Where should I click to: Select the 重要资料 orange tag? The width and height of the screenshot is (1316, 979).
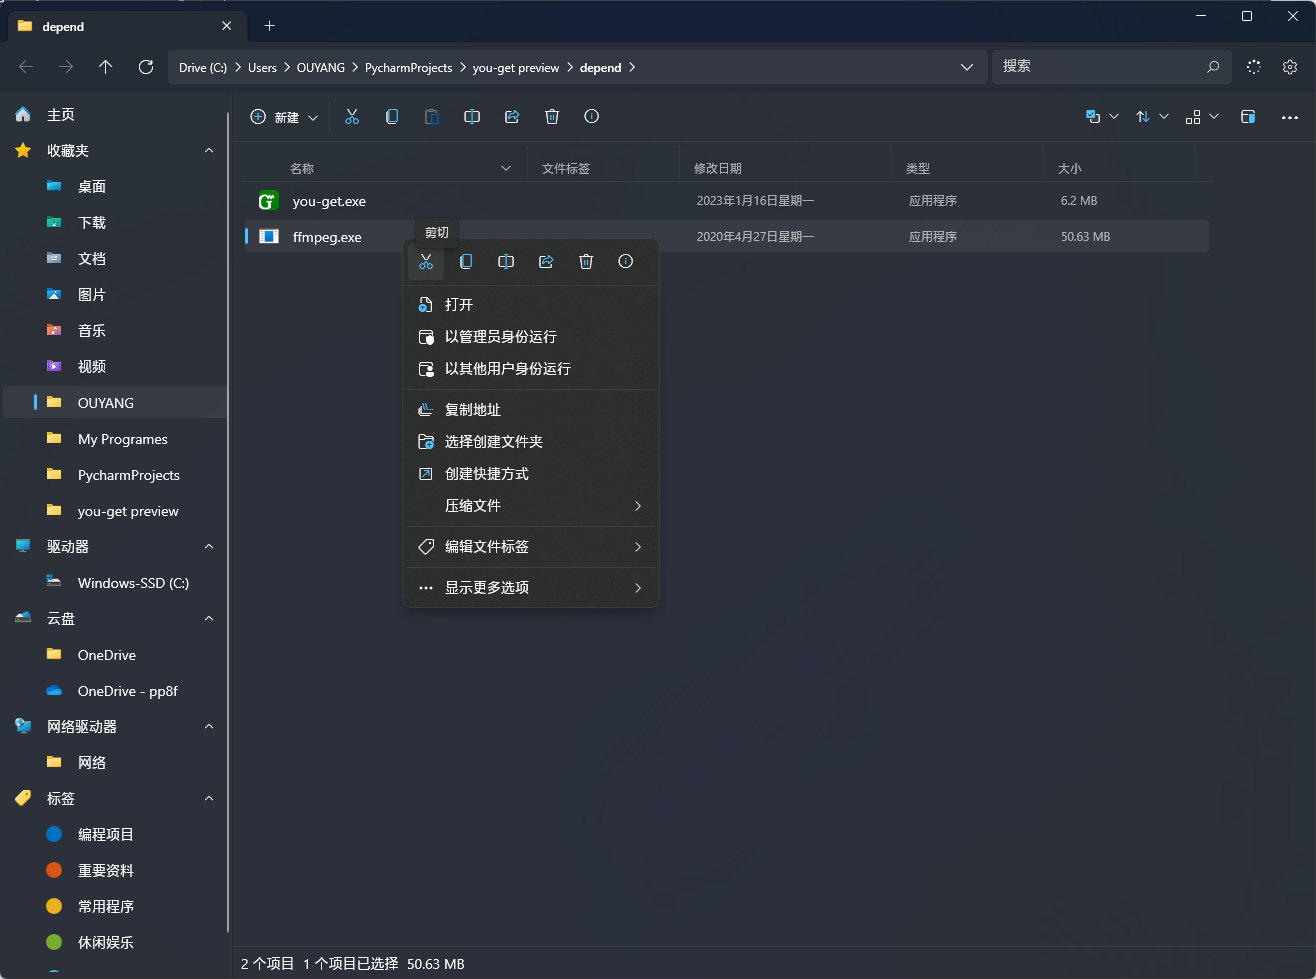click(x=116, y=871)
